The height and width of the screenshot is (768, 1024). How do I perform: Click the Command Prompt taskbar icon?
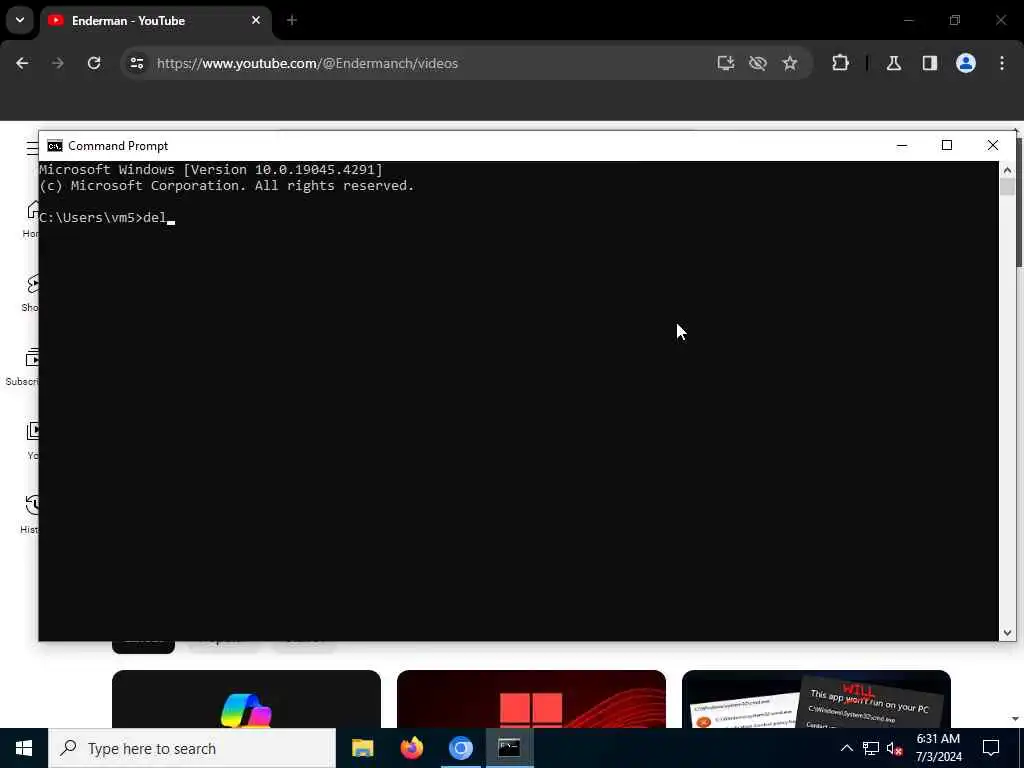(509, 748)
